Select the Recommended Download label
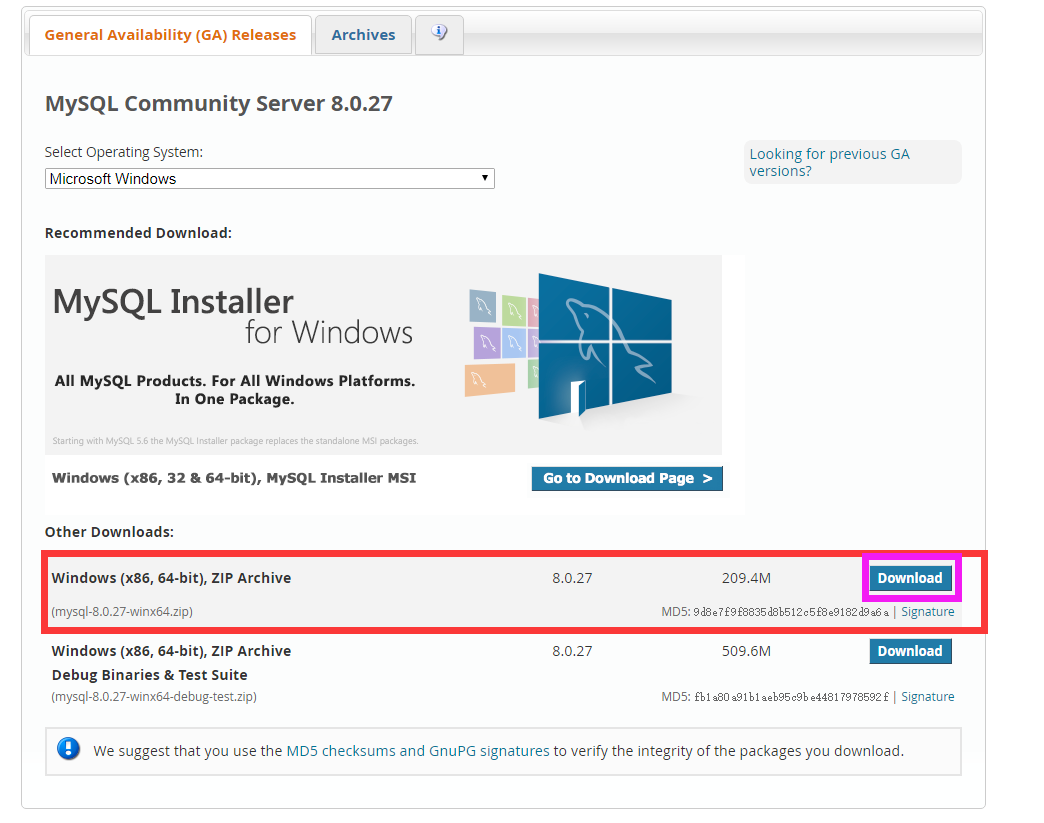The height and width of the screenshot is (823, 1044). click(138, 233)
